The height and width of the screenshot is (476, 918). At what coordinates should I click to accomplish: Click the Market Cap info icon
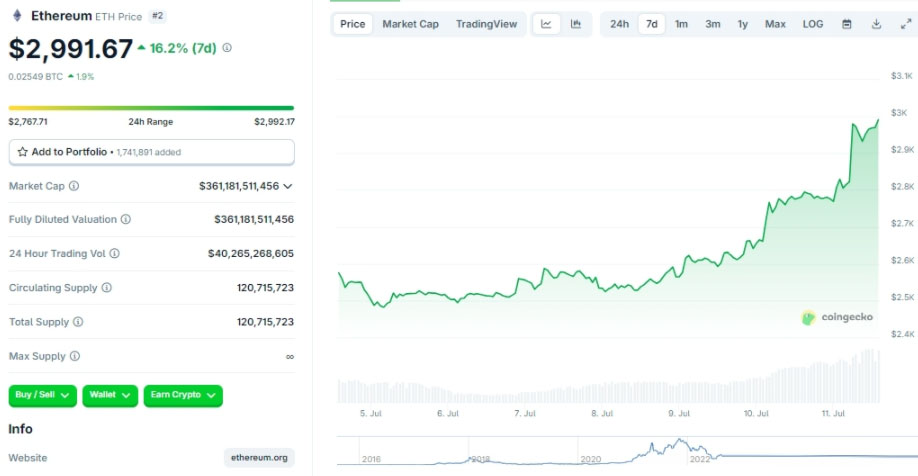click(74, 186)
